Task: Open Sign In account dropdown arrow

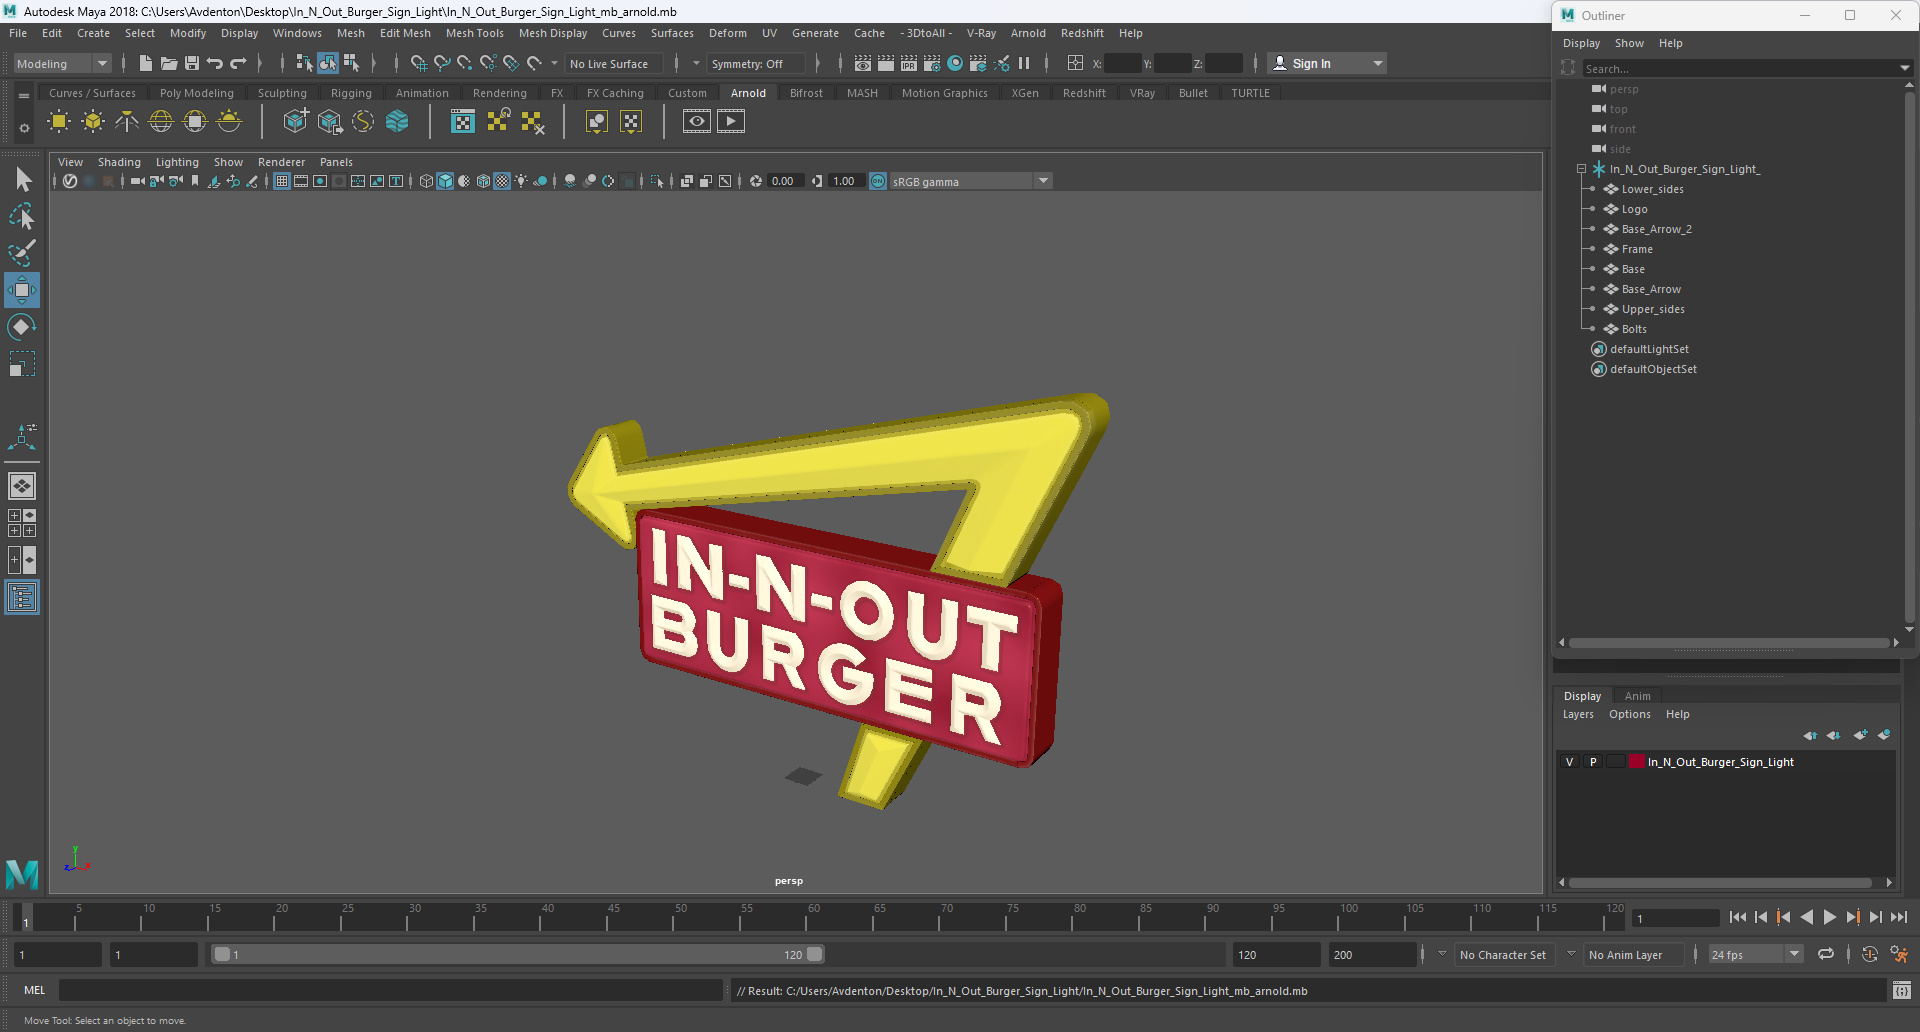Action: (1378, 63)
